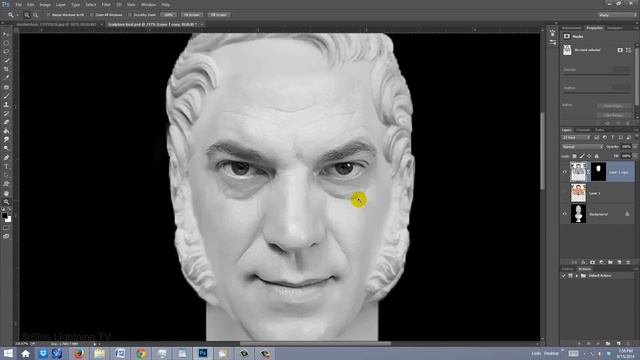Click the 100% actual pixels button
Screen dimensions: 640x360
[x=169, y=15]
